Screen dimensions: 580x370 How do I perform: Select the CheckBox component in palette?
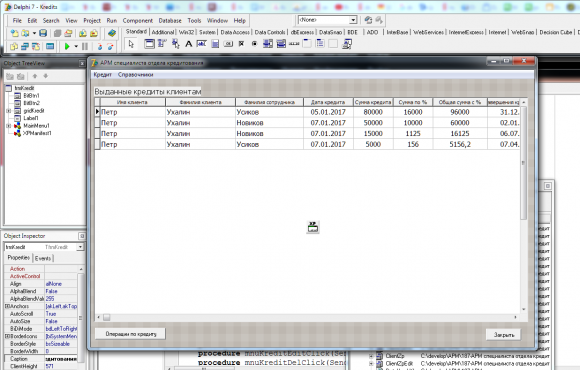pyautogui.click(x=241, y=44)
